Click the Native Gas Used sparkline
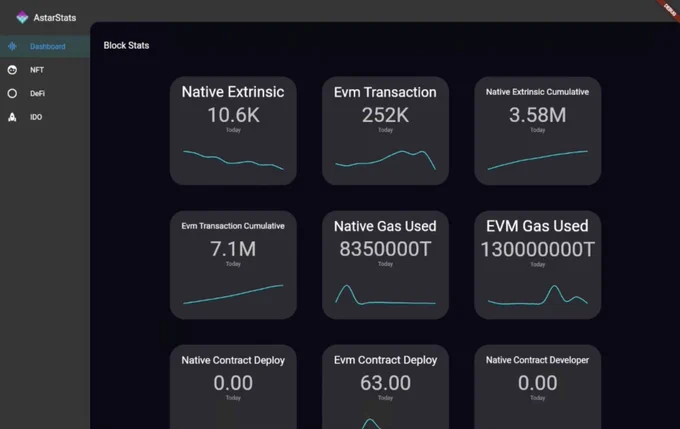The image size is (680, 429). pos(385,295)
